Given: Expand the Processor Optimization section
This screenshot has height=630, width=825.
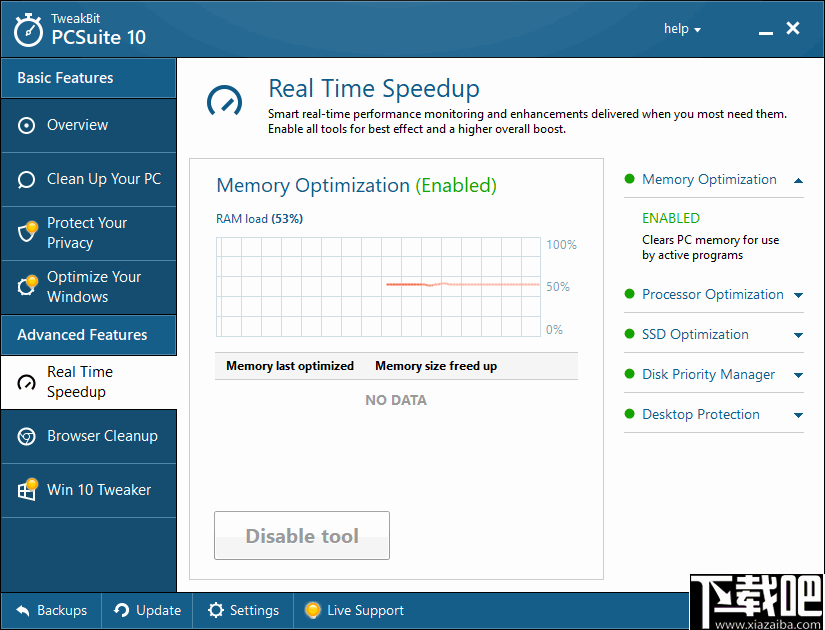Looking at the screenshot, I should pyautogui.click(x=798, y=294).
